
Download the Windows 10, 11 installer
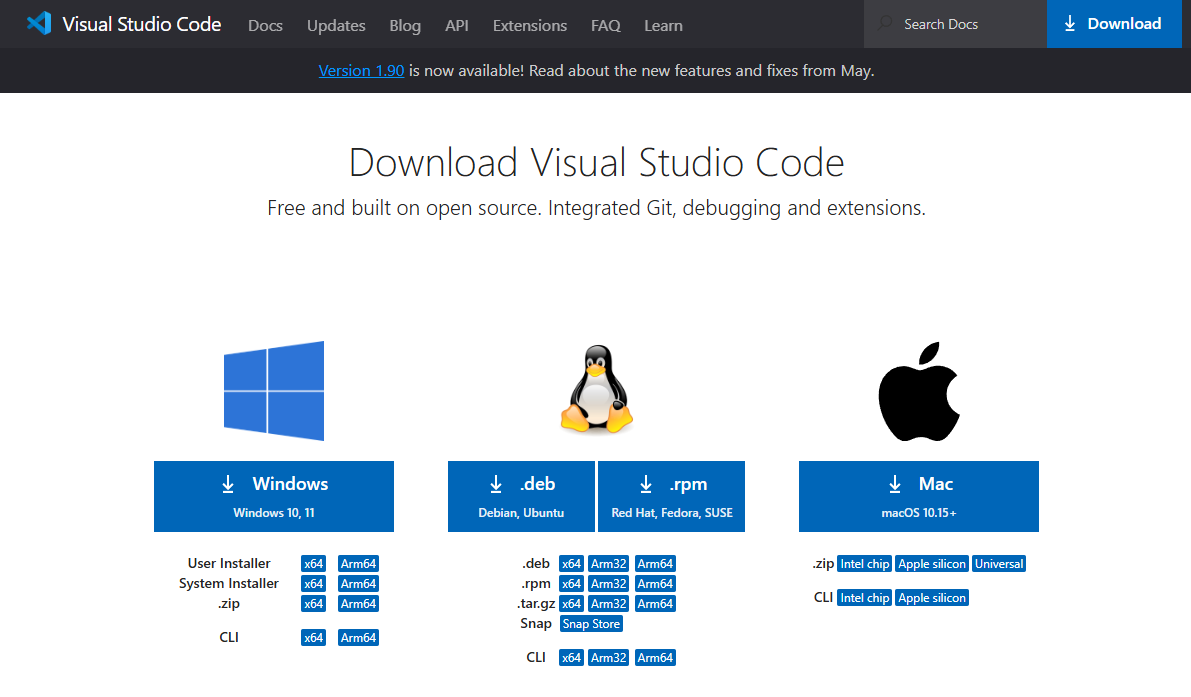(x=273, y=497)
